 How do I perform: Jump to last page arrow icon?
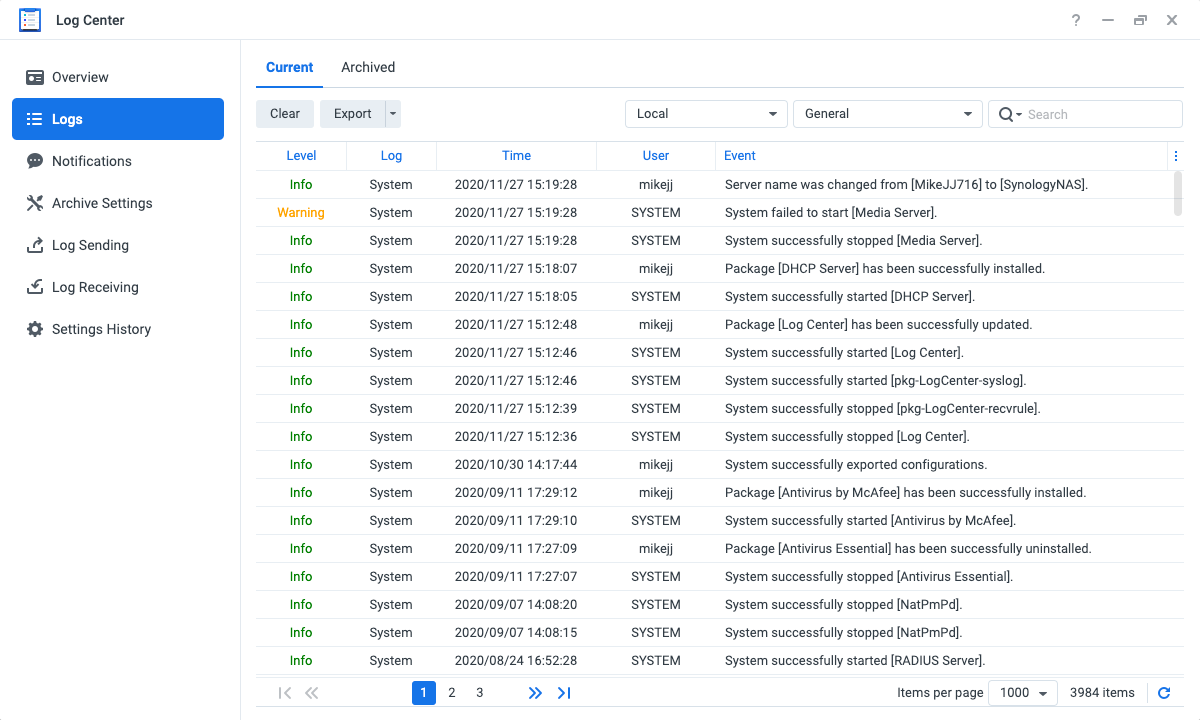pos(564,693)
